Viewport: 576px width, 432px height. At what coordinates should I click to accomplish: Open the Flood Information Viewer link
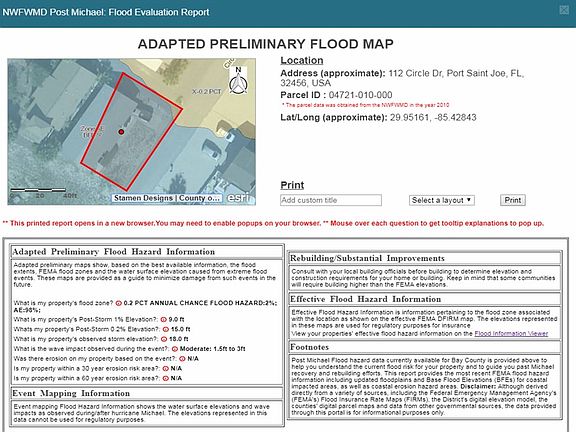(x=511, y=334)
